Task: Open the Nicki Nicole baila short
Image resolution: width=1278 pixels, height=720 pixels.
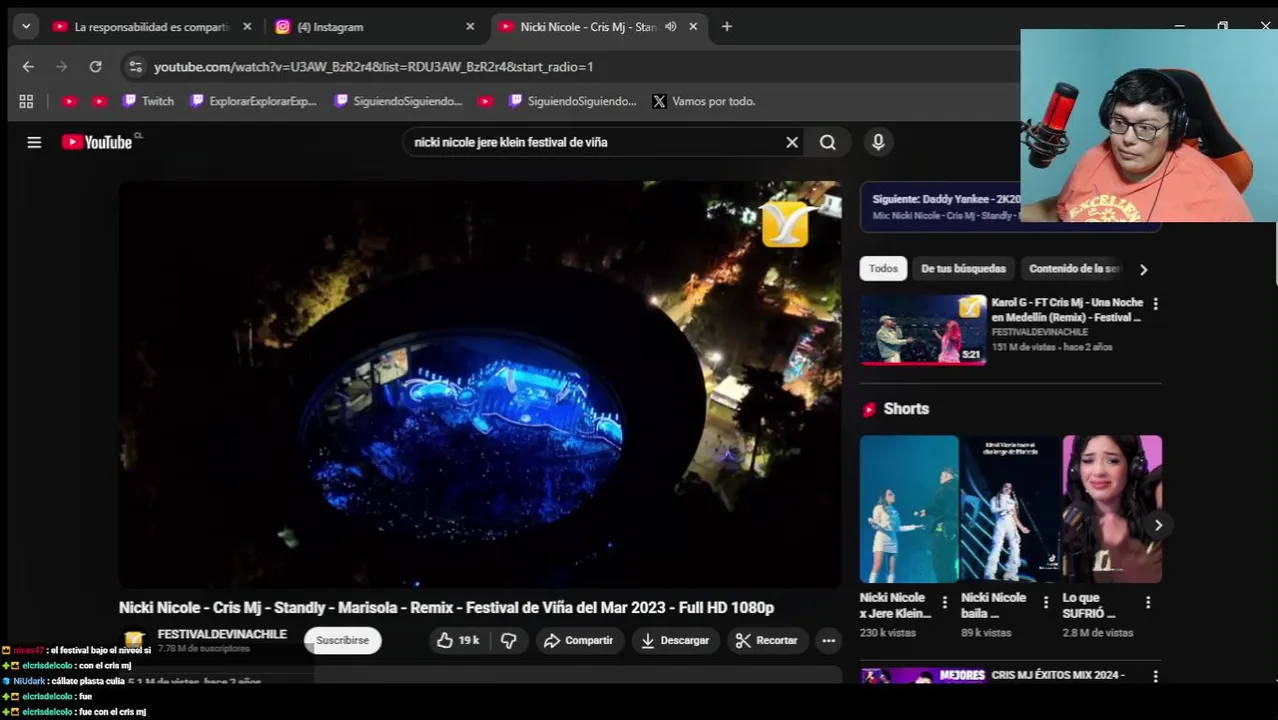Action: [x=1010, y=509]
